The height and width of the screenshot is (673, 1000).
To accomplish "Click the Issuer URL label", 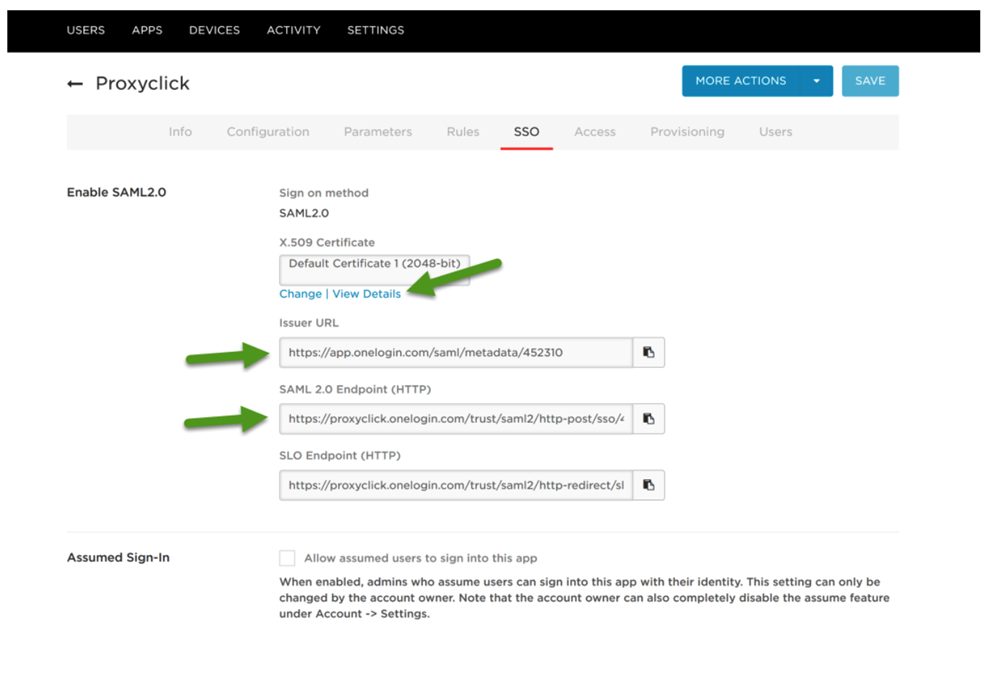I will pos(309,323).
